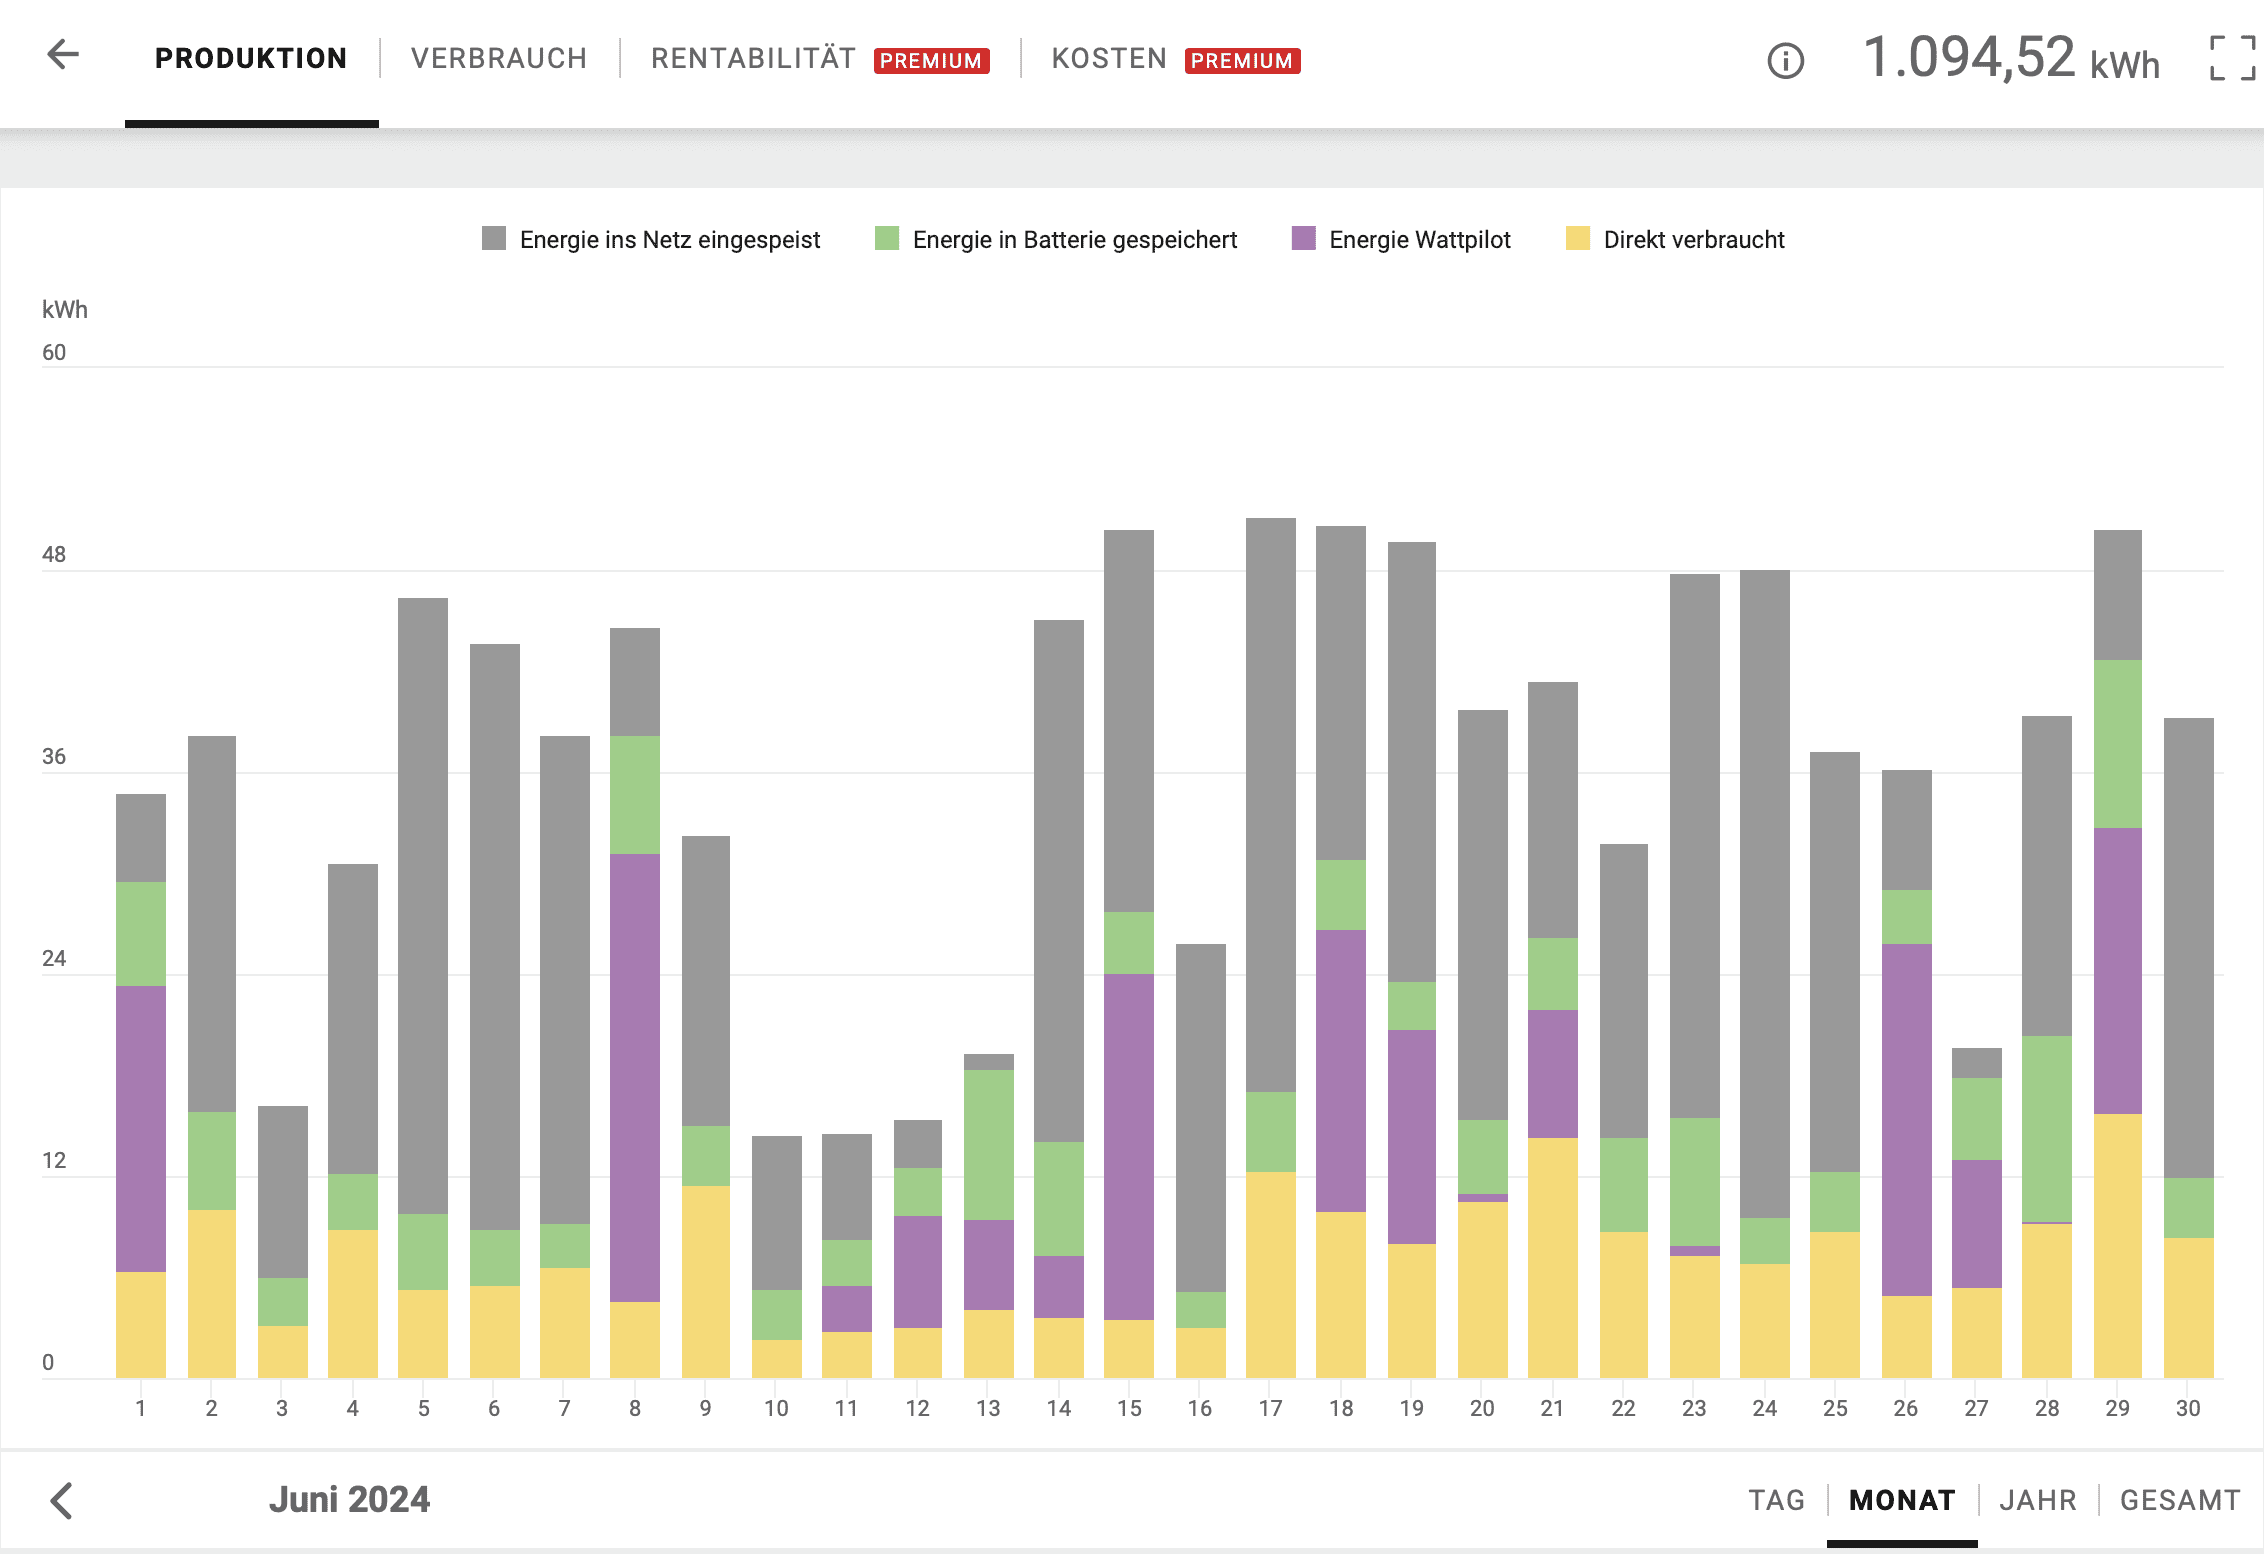Click the bar for day 10
The width and height of the screenshot is (2264, 1554).
(777, 1257)
